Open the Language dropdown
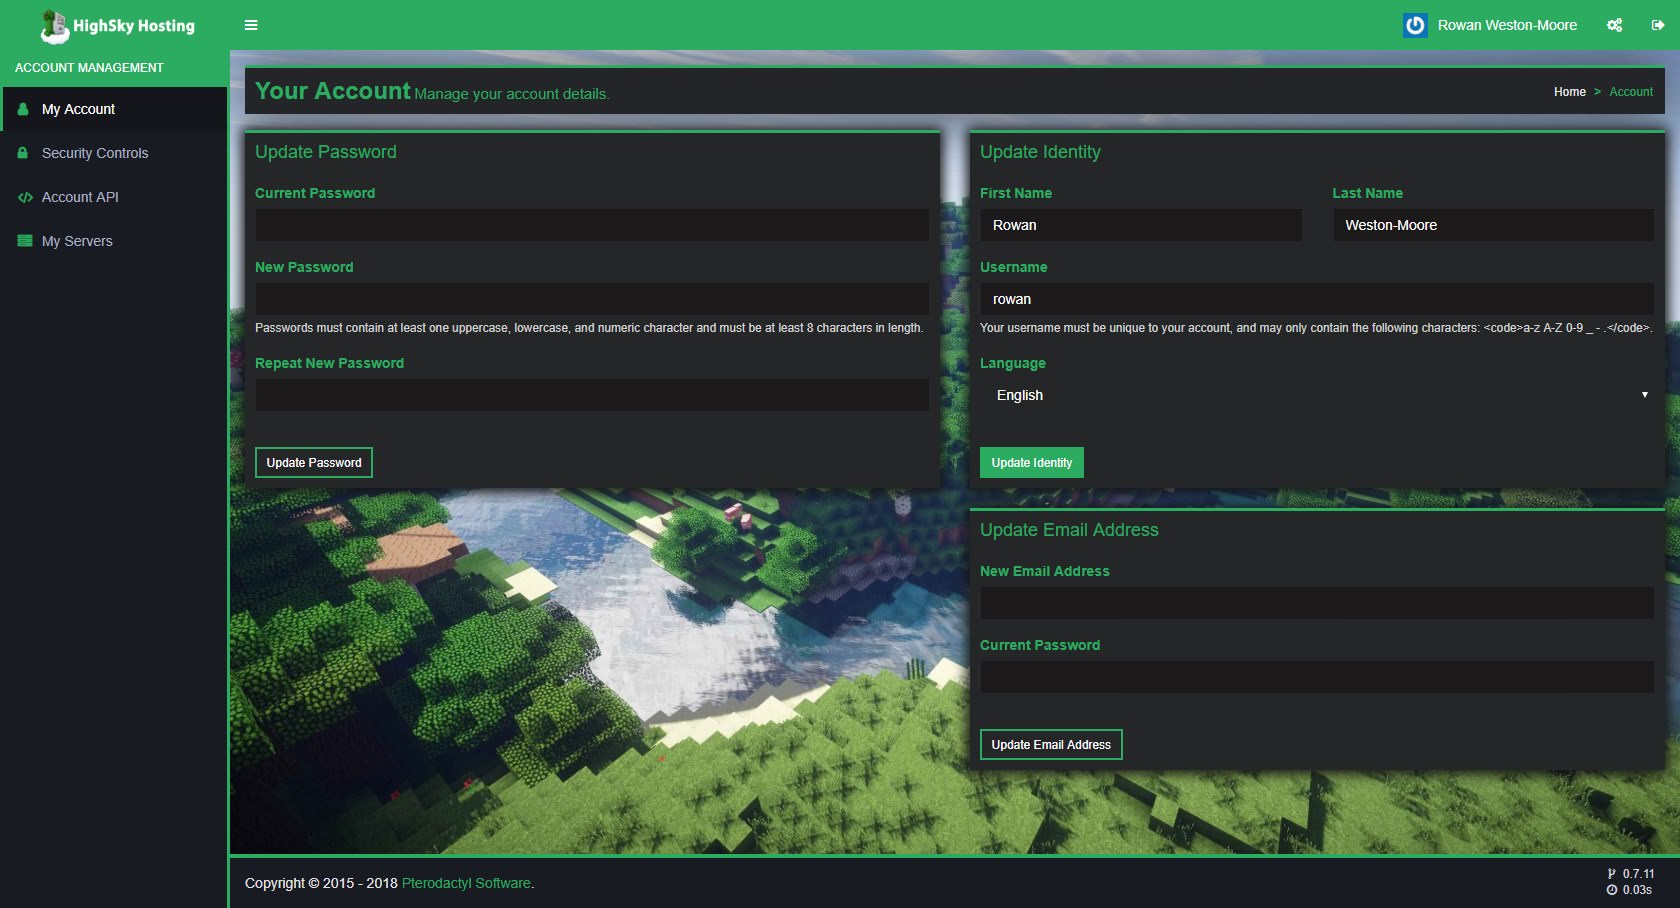This screenshot has width=1680, height=908. [1316, 395]
